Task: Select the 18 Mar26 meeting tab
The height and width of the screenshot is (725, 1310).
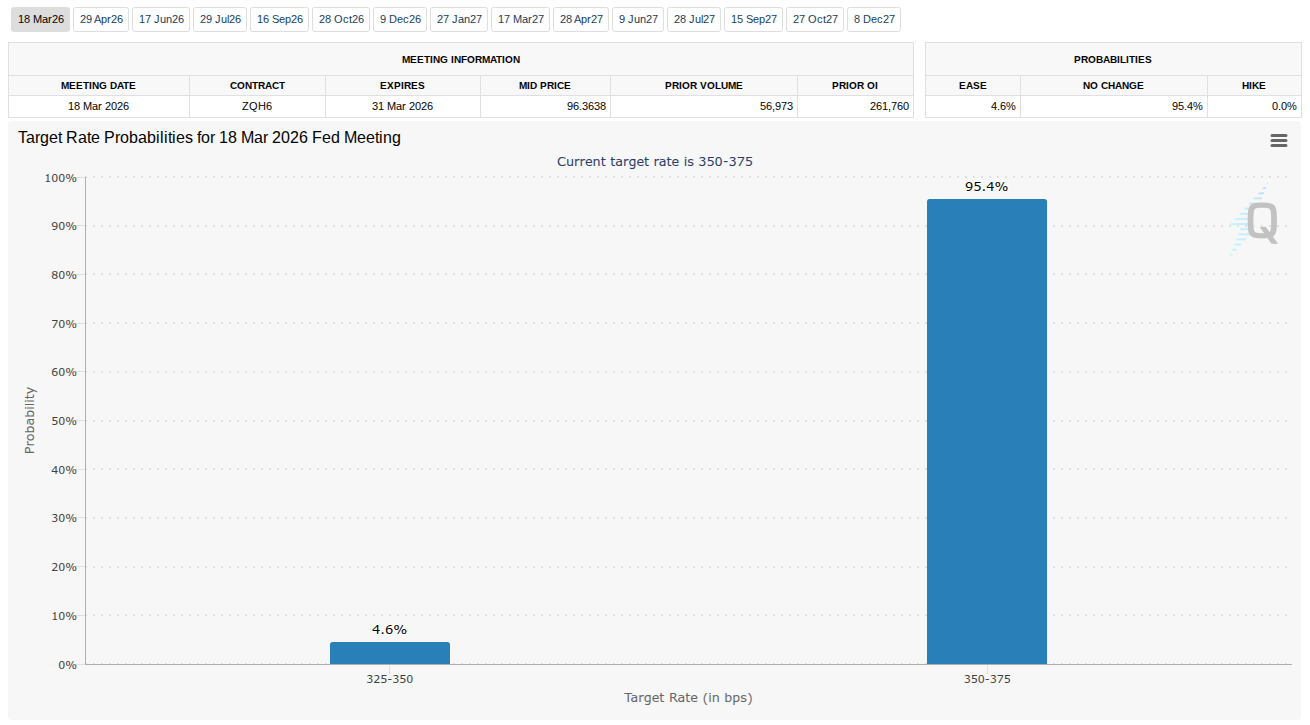Action: click(40, 19)
